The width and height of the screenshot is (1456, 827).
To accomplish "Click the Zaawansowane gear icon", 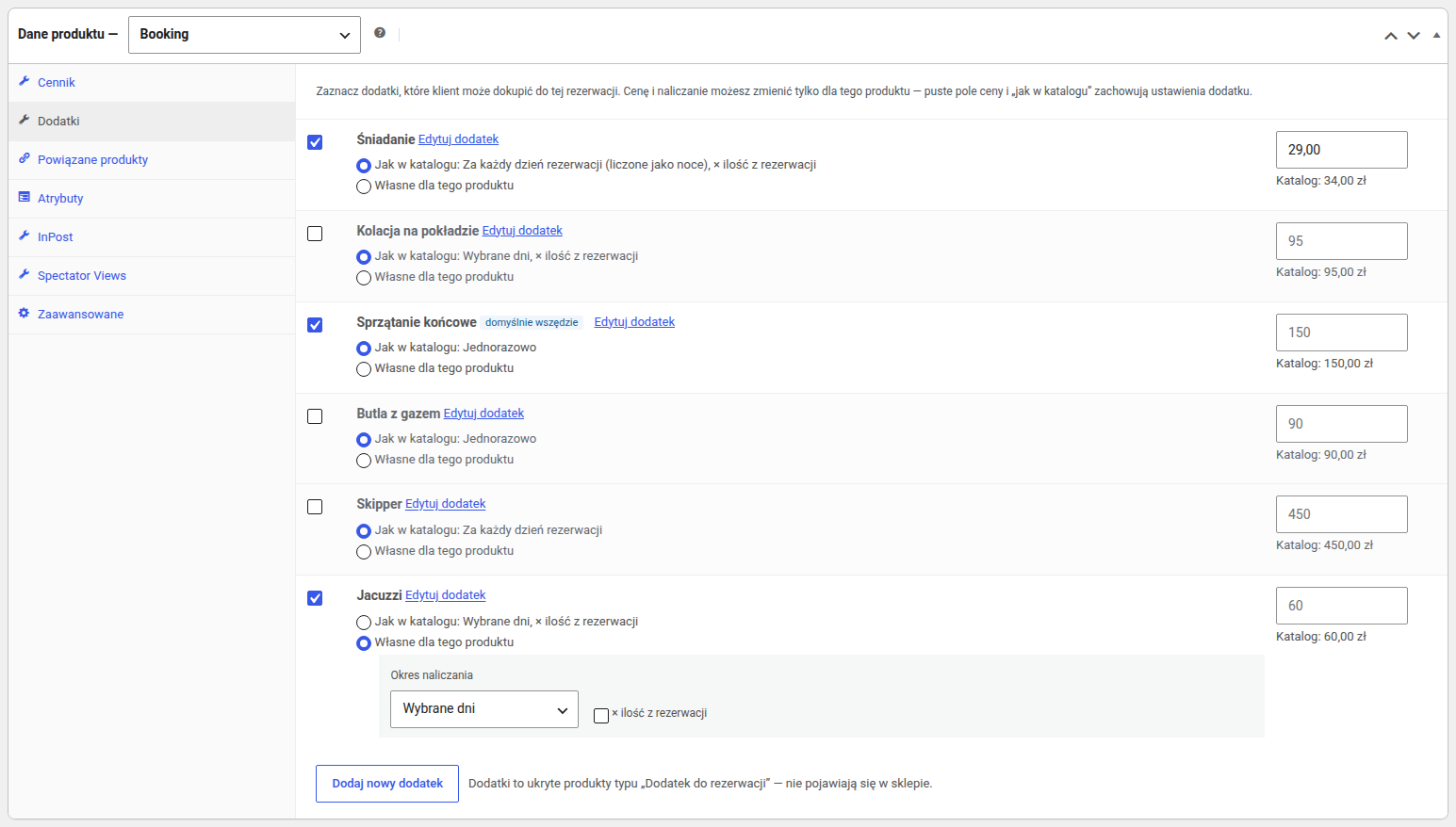I will tap(24, 313).
